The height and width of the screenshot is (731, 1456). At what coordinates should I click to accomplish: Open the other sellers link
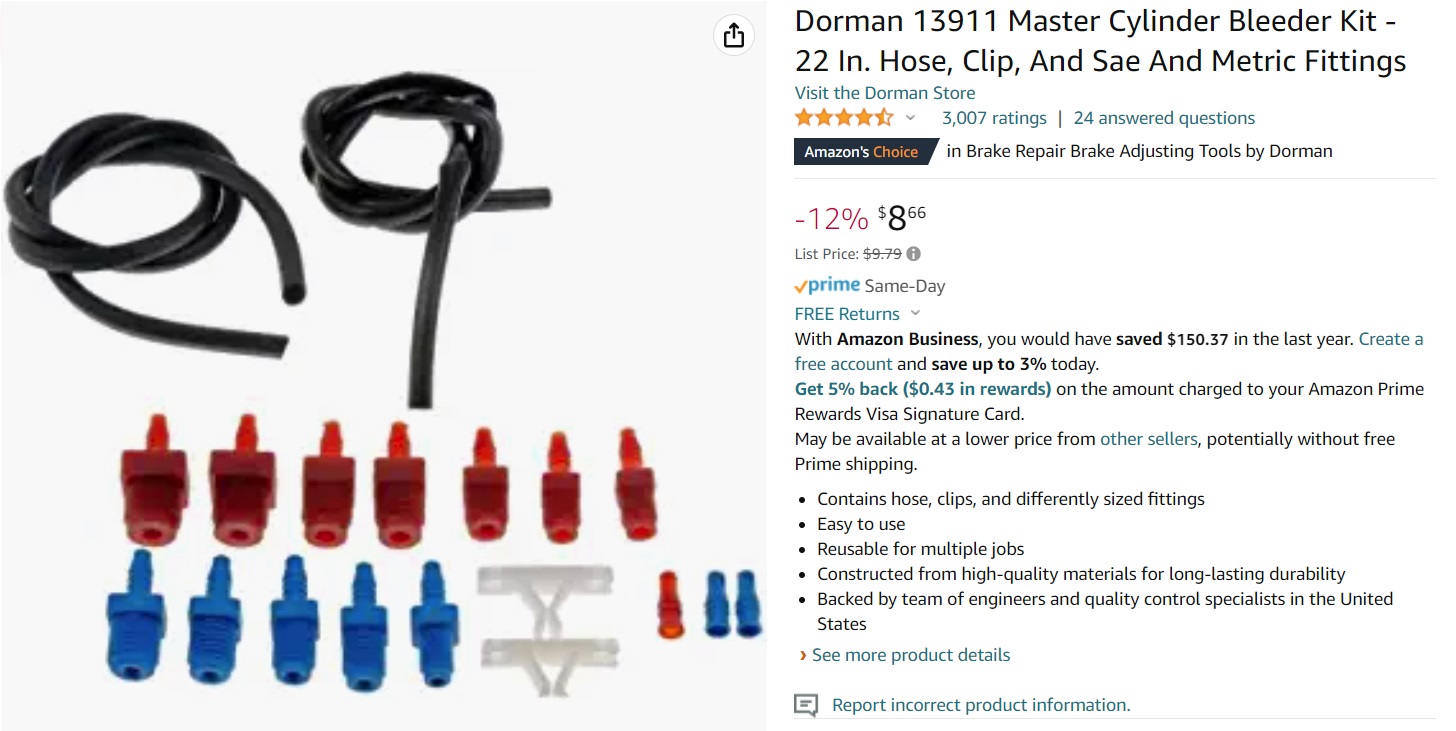pos(1148,439)
